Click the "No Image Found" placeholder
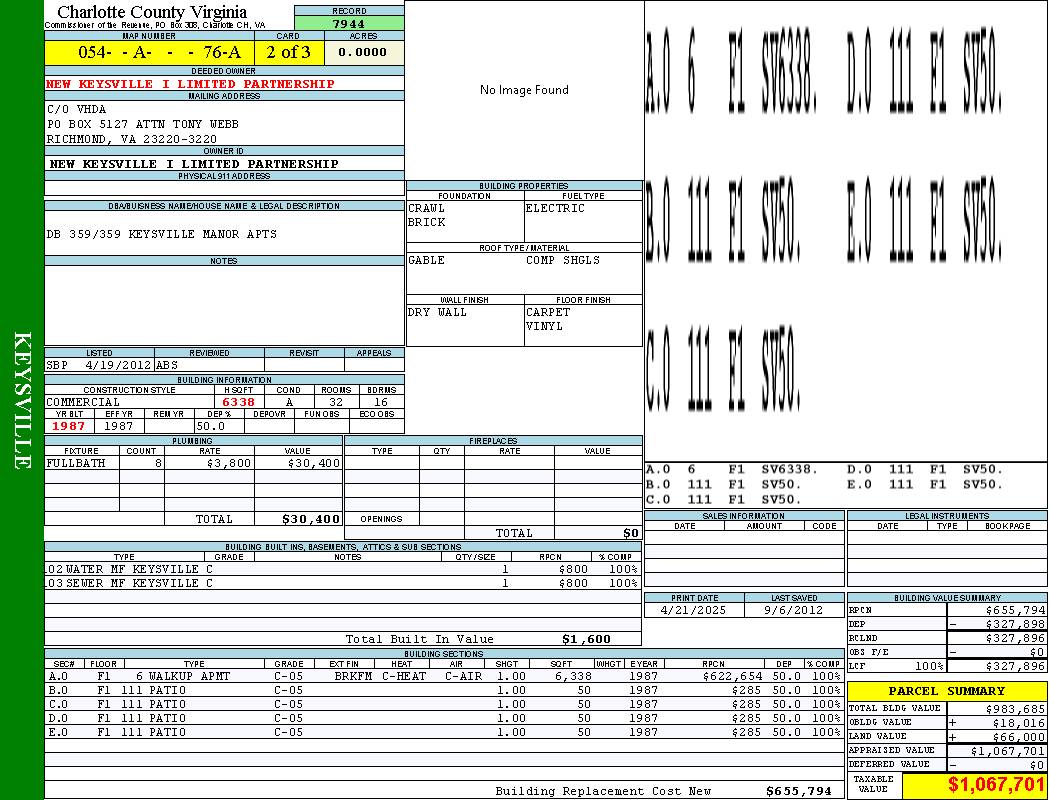Image resolution: width=1050 pixels, height=800 pixels. pos(524,90)
